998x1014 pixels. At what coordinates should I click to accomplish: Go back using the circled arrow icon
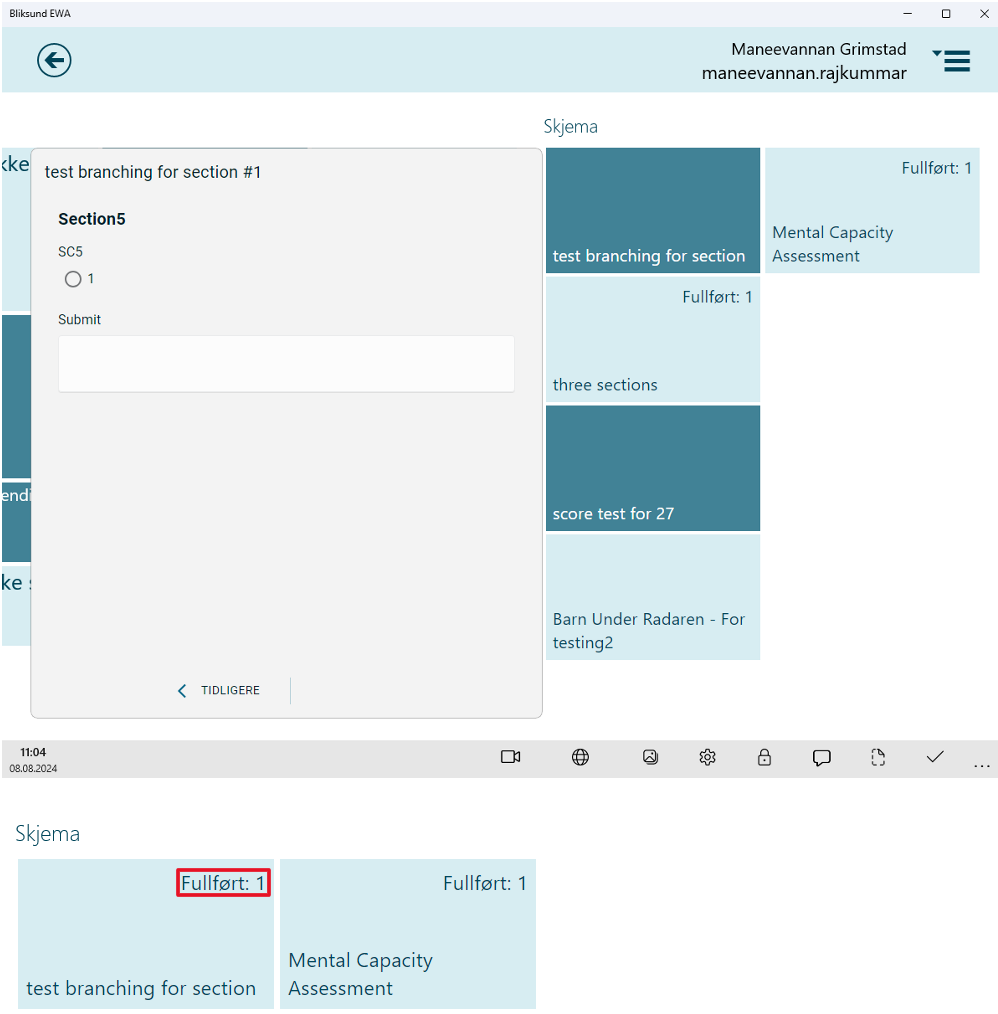[x=54, y=60]
